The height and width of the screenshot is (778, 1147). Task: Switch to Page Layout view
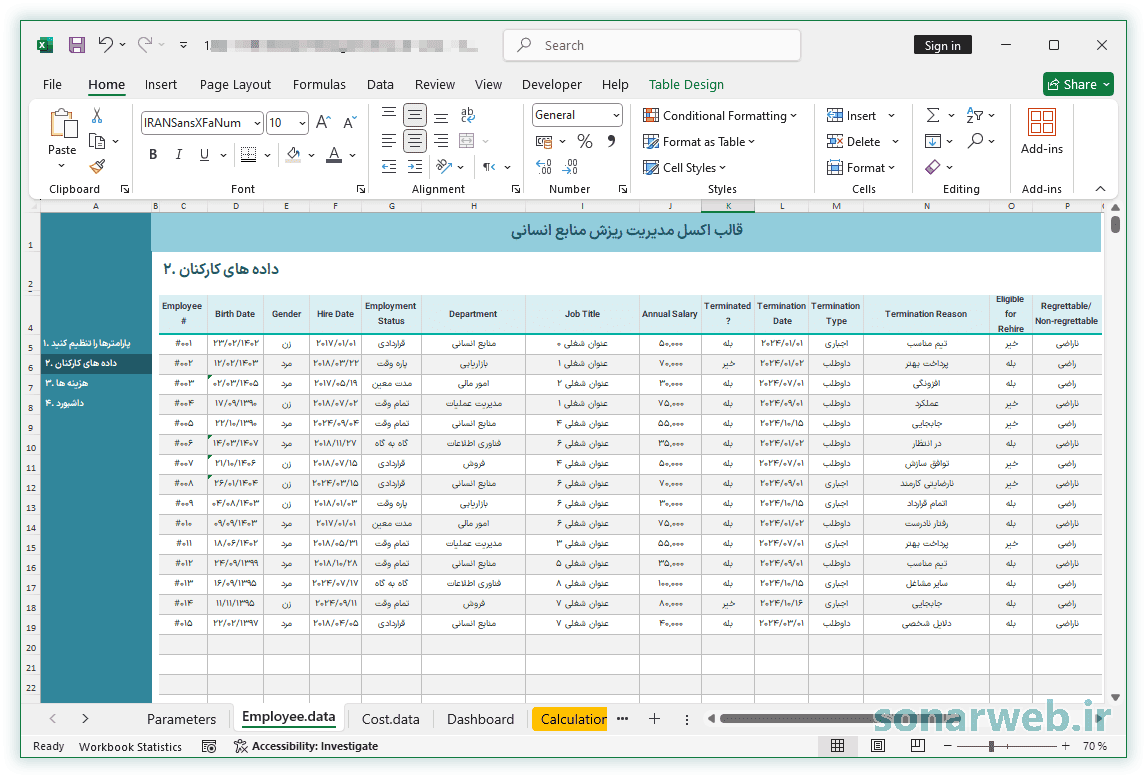(x=878, y=746)
